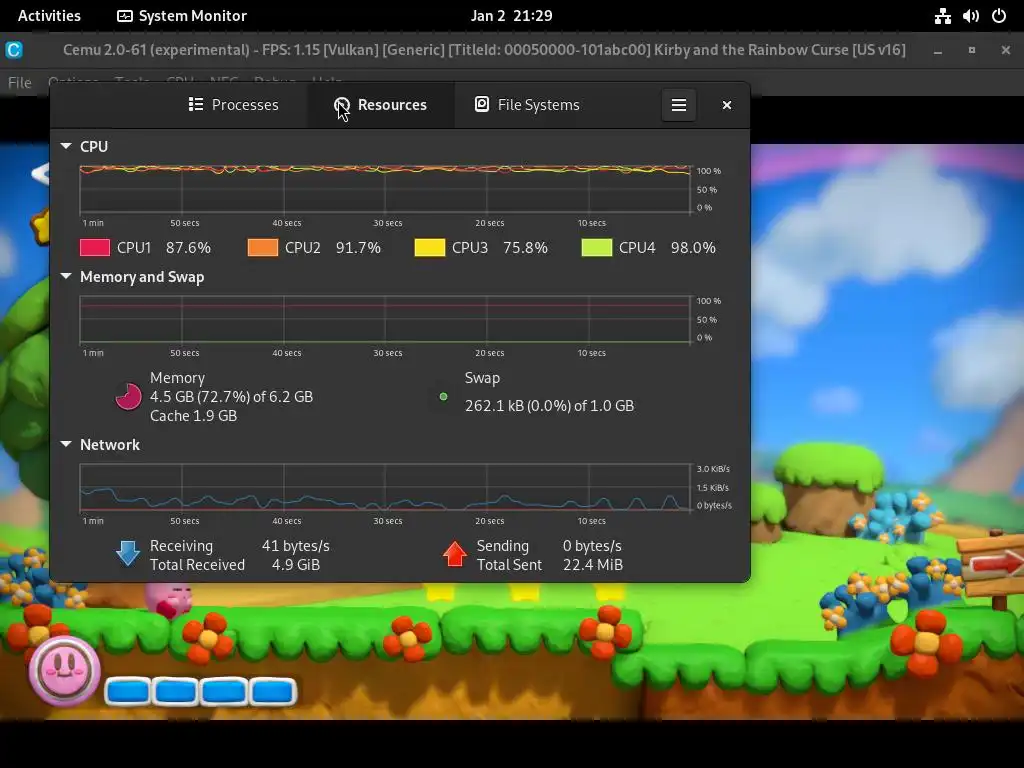Click the red arrow signpost in game
Viewport: 1024px width, 768px height.
(x=993, y=566)
